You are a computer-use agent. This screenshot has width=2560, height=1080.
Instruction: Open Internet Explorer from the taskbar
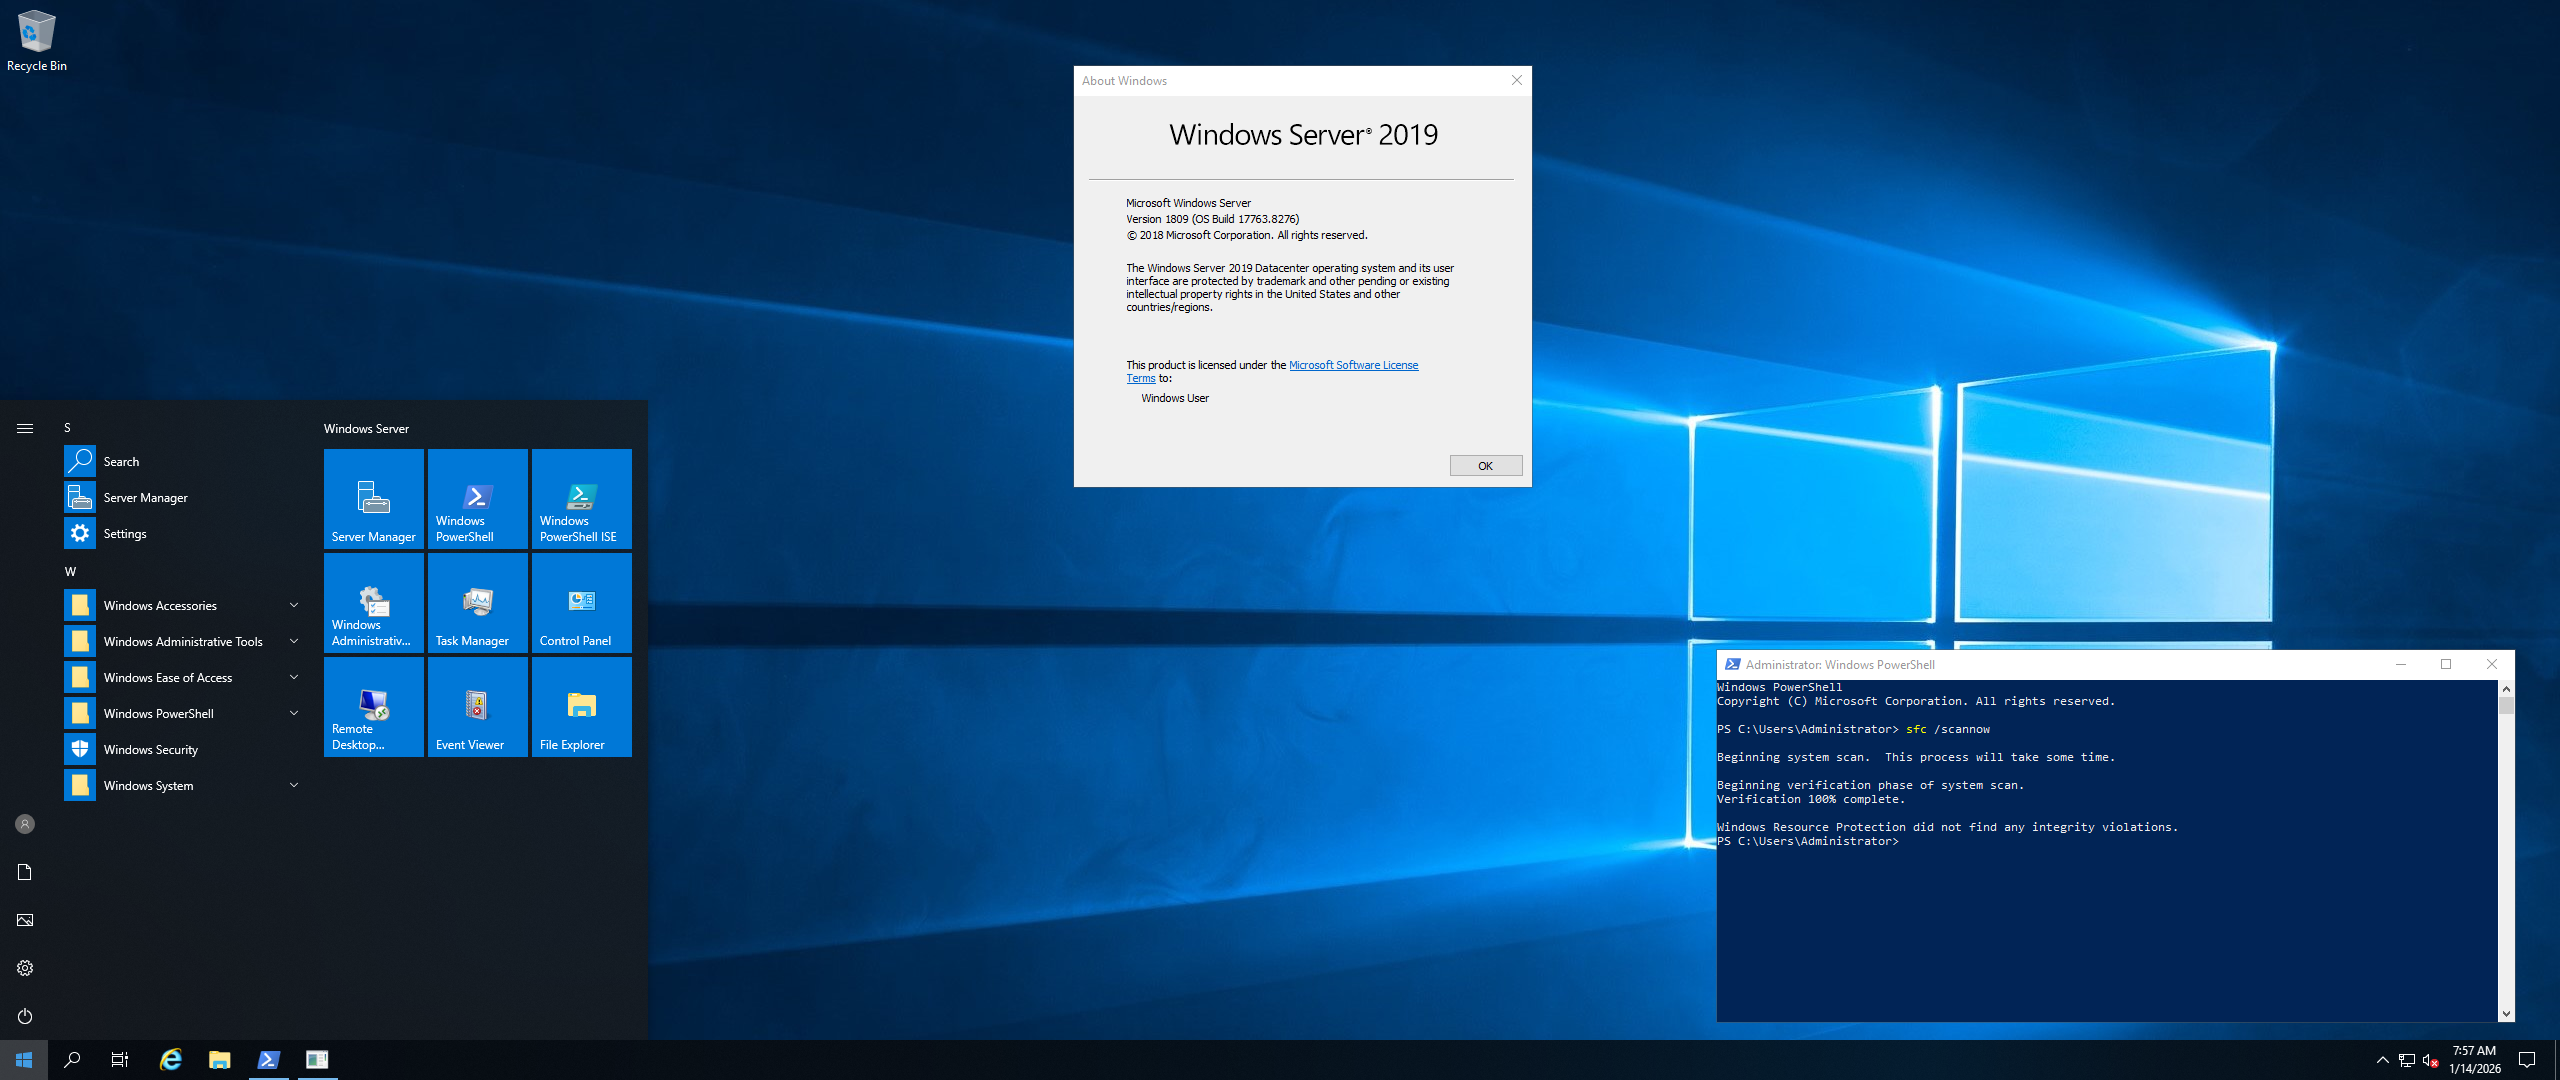[x=171, y=1060]
